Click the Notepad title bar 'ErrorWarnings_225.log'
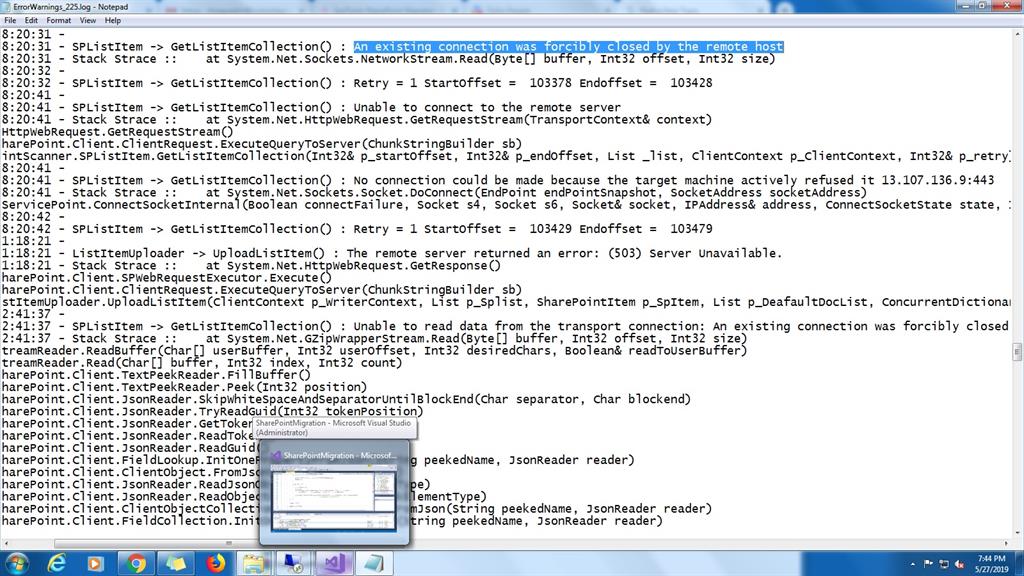1024x576 pixels. coord(71,7)
